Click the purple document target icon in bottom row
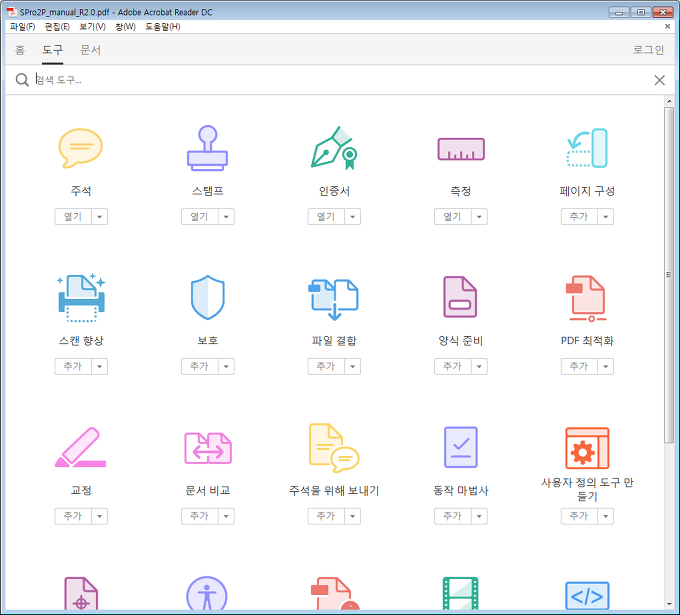 (x=81, y=593)
